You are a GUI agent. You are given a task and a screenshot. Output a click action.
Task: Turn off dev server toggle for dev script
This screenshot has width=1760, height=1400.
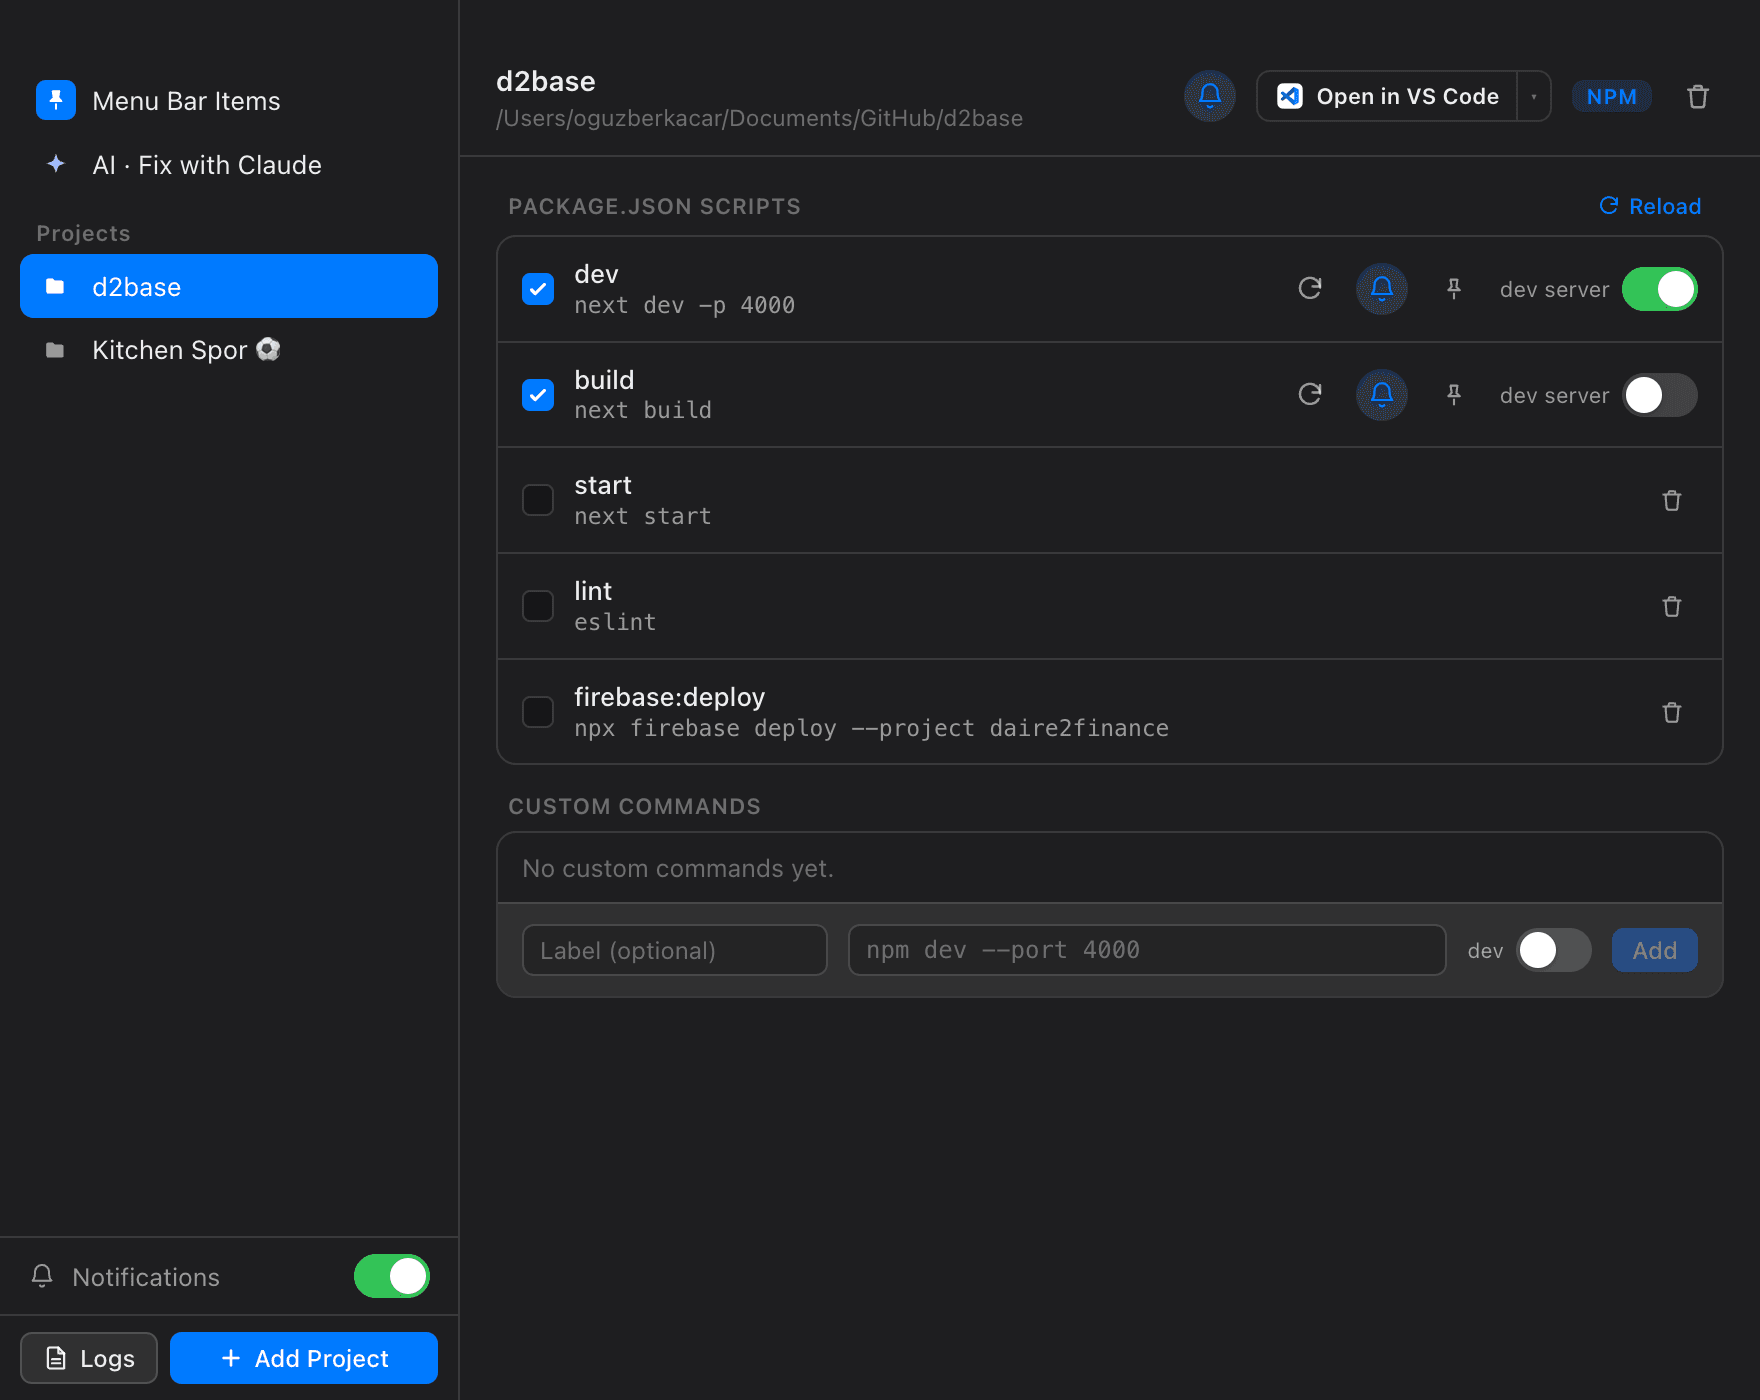coord(1659,289)
